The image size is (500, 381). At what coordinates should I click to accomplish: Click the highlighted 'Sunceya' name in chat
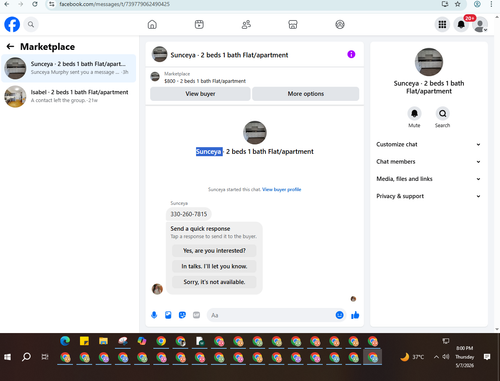209,152
